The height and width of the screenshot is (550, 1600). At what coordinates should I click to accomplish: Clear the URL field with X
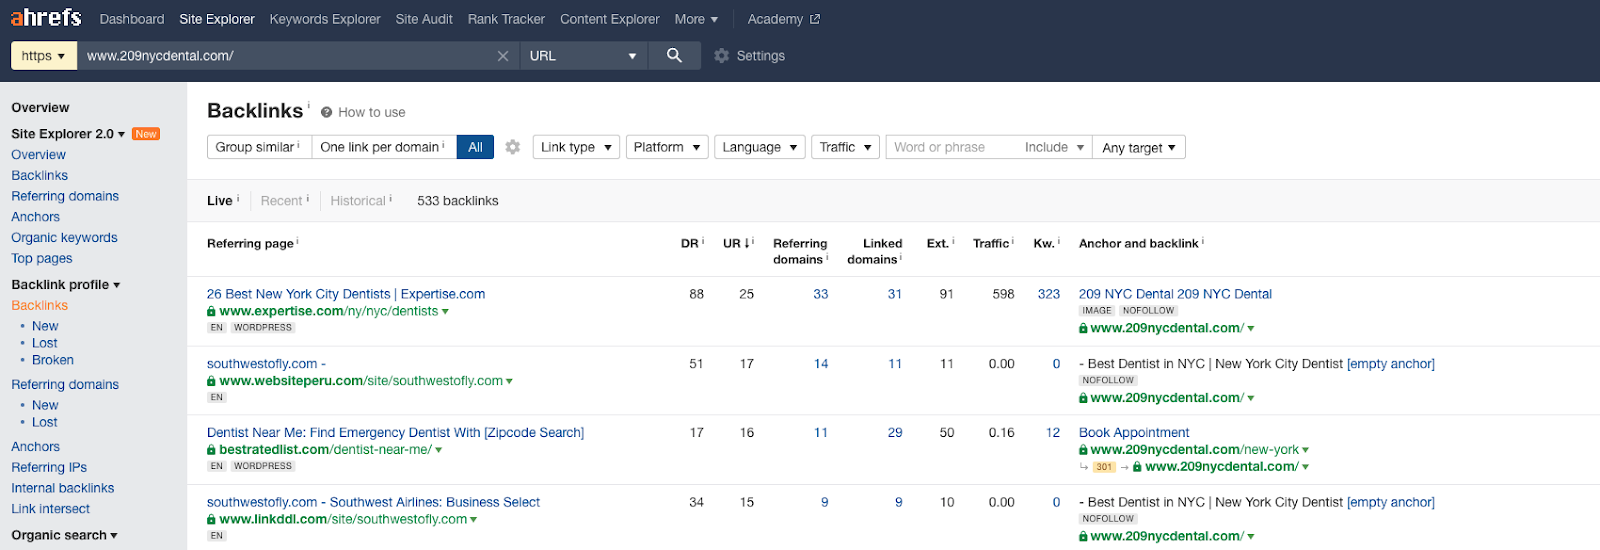coord(503,56)
